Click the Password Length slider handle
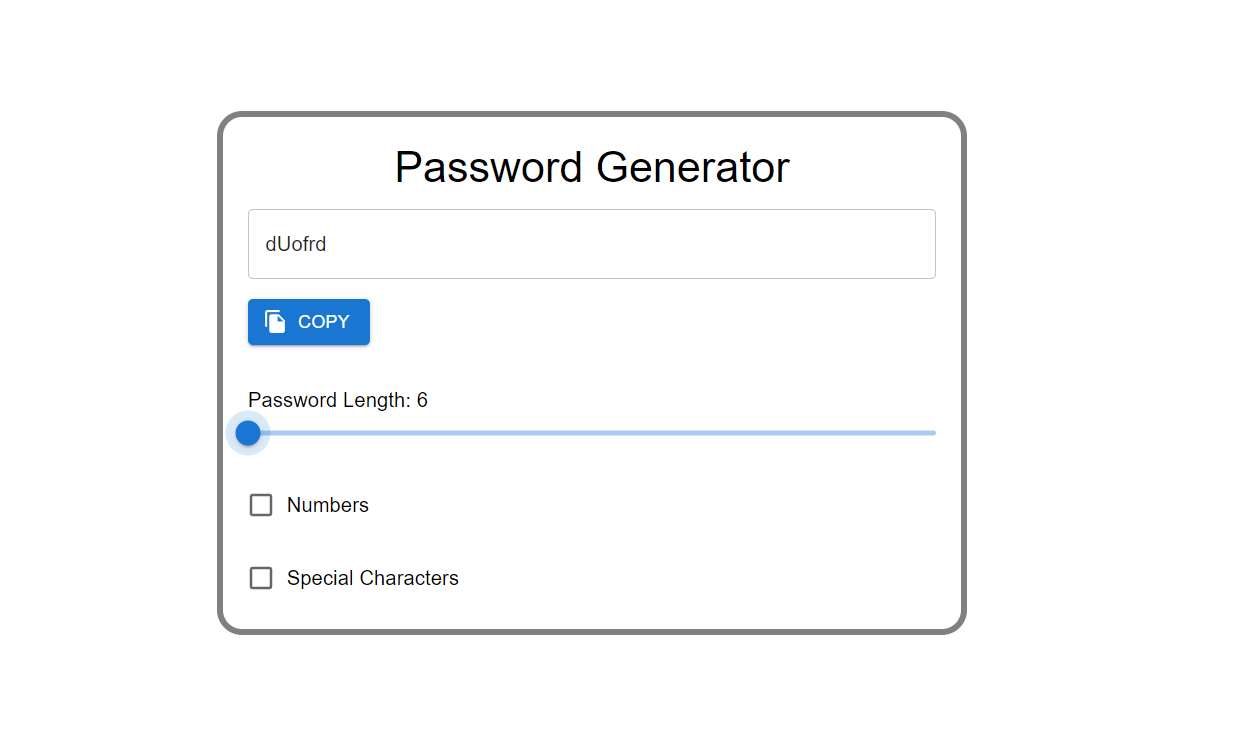This screenshot has height=742, width=1240. click(x=248, y=433)
